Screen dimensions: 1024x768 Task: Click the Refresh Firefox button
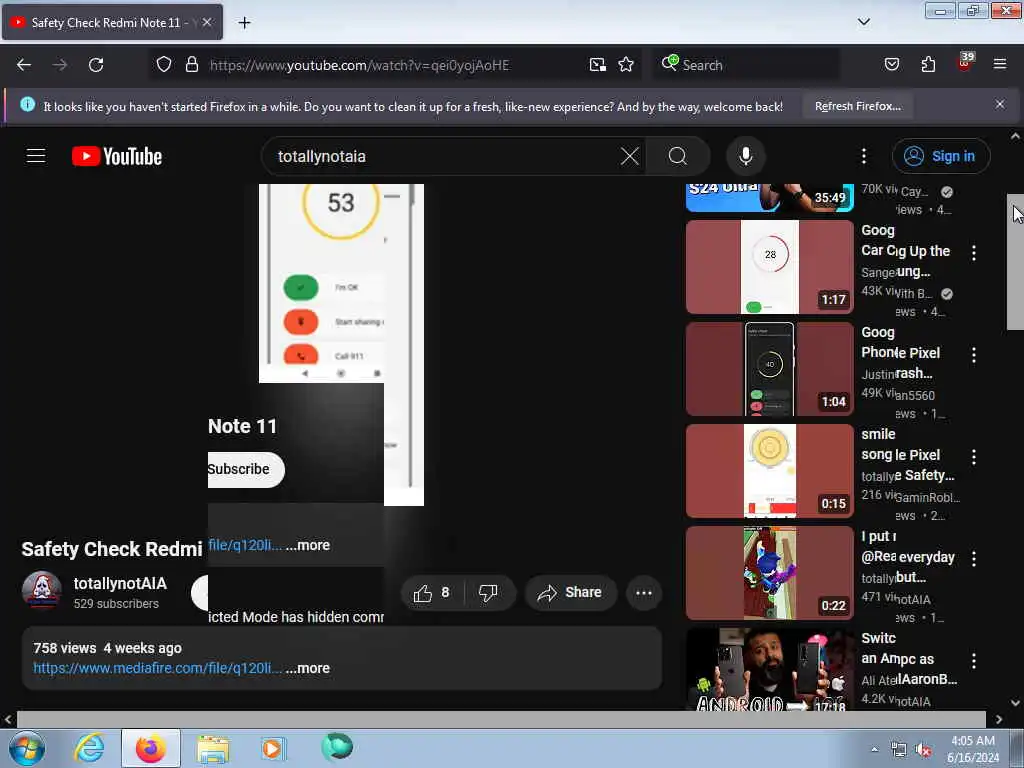(x=857, y=106)
